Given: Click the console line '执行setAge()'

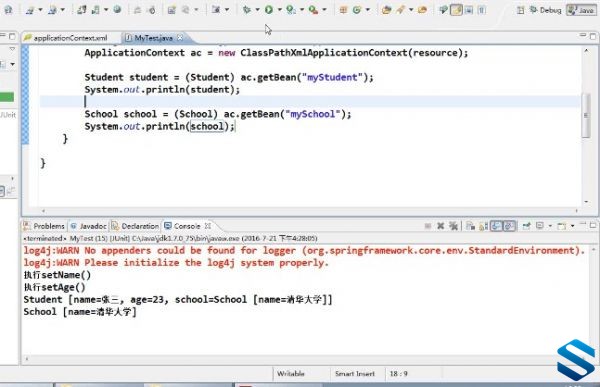Looking at the screenshot, I should pos(54,287).
